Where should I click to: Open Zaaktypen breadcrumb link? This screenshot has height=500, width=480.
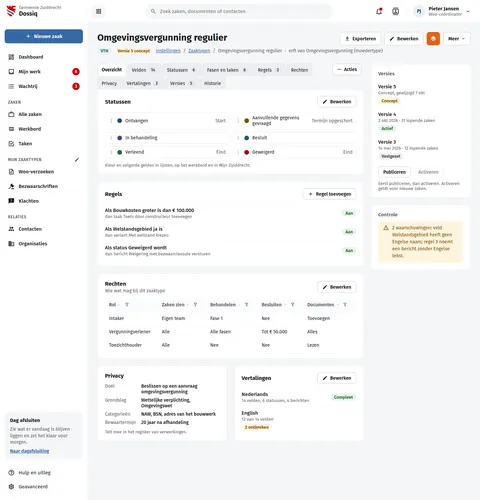pyautogui.click(x=199, y=51)
